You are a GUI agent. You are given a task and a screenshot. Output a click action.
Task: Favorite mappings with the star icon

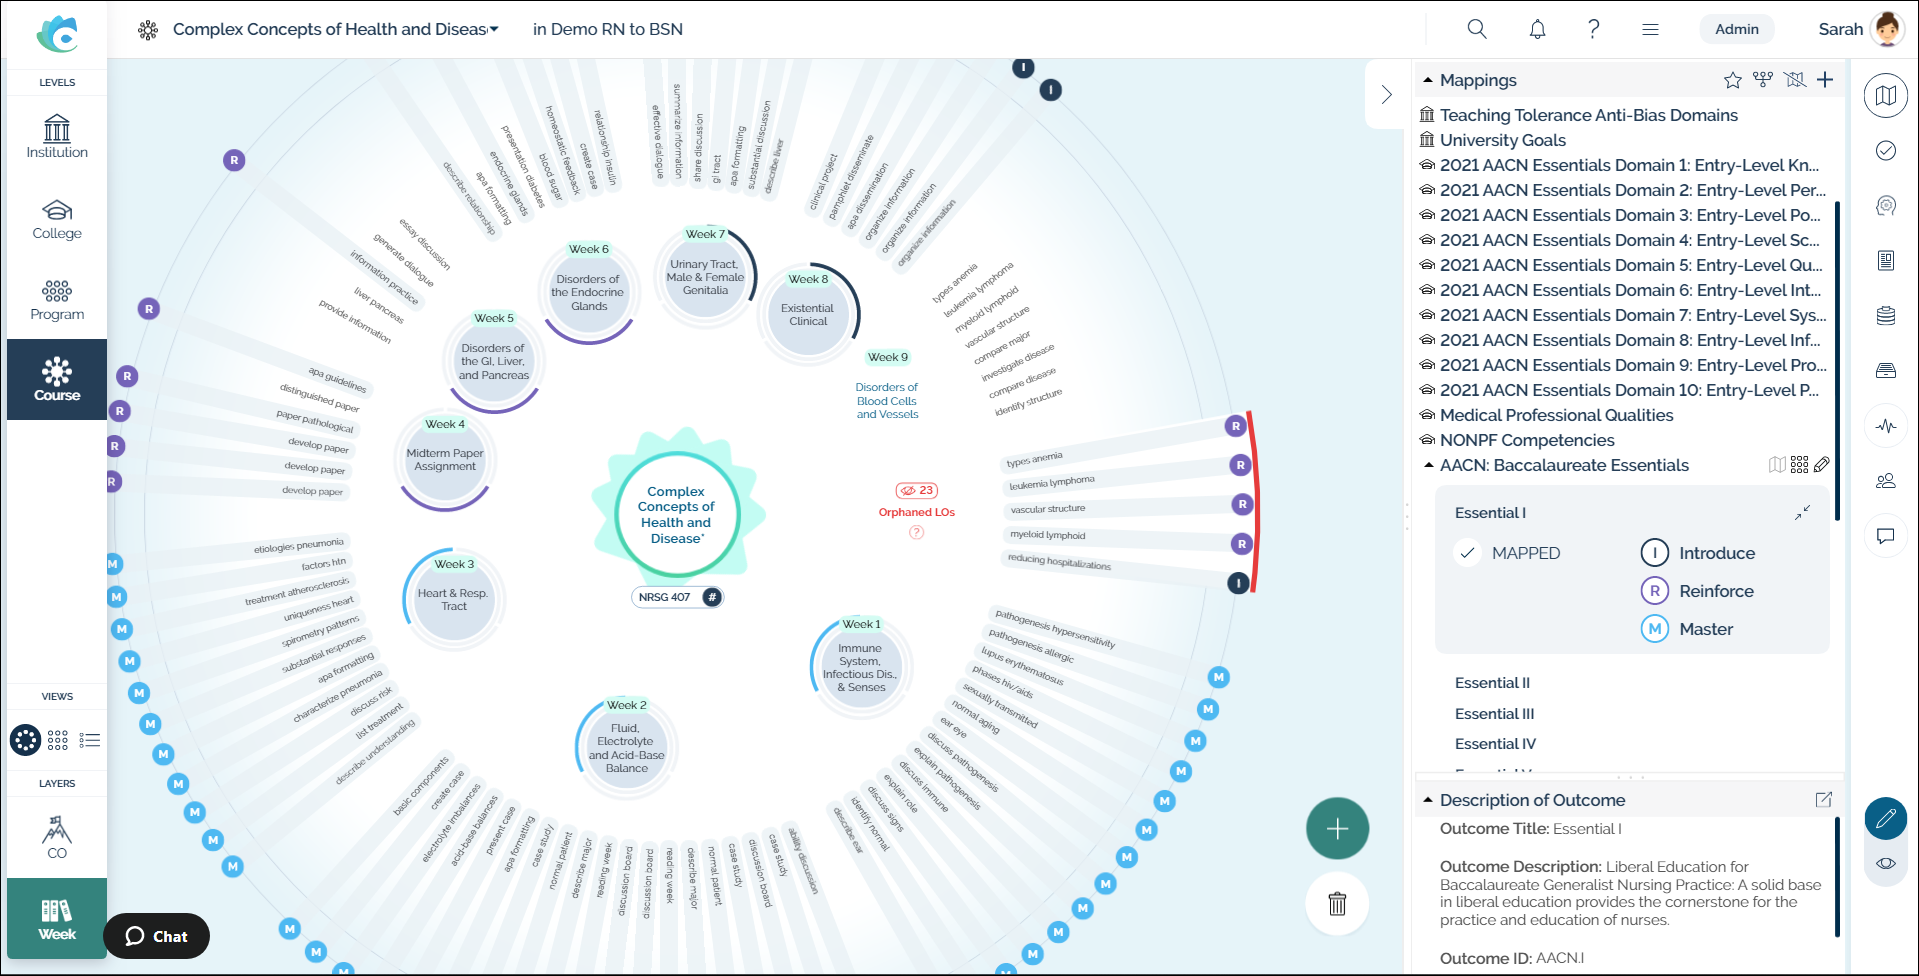tap(1733, 80)
